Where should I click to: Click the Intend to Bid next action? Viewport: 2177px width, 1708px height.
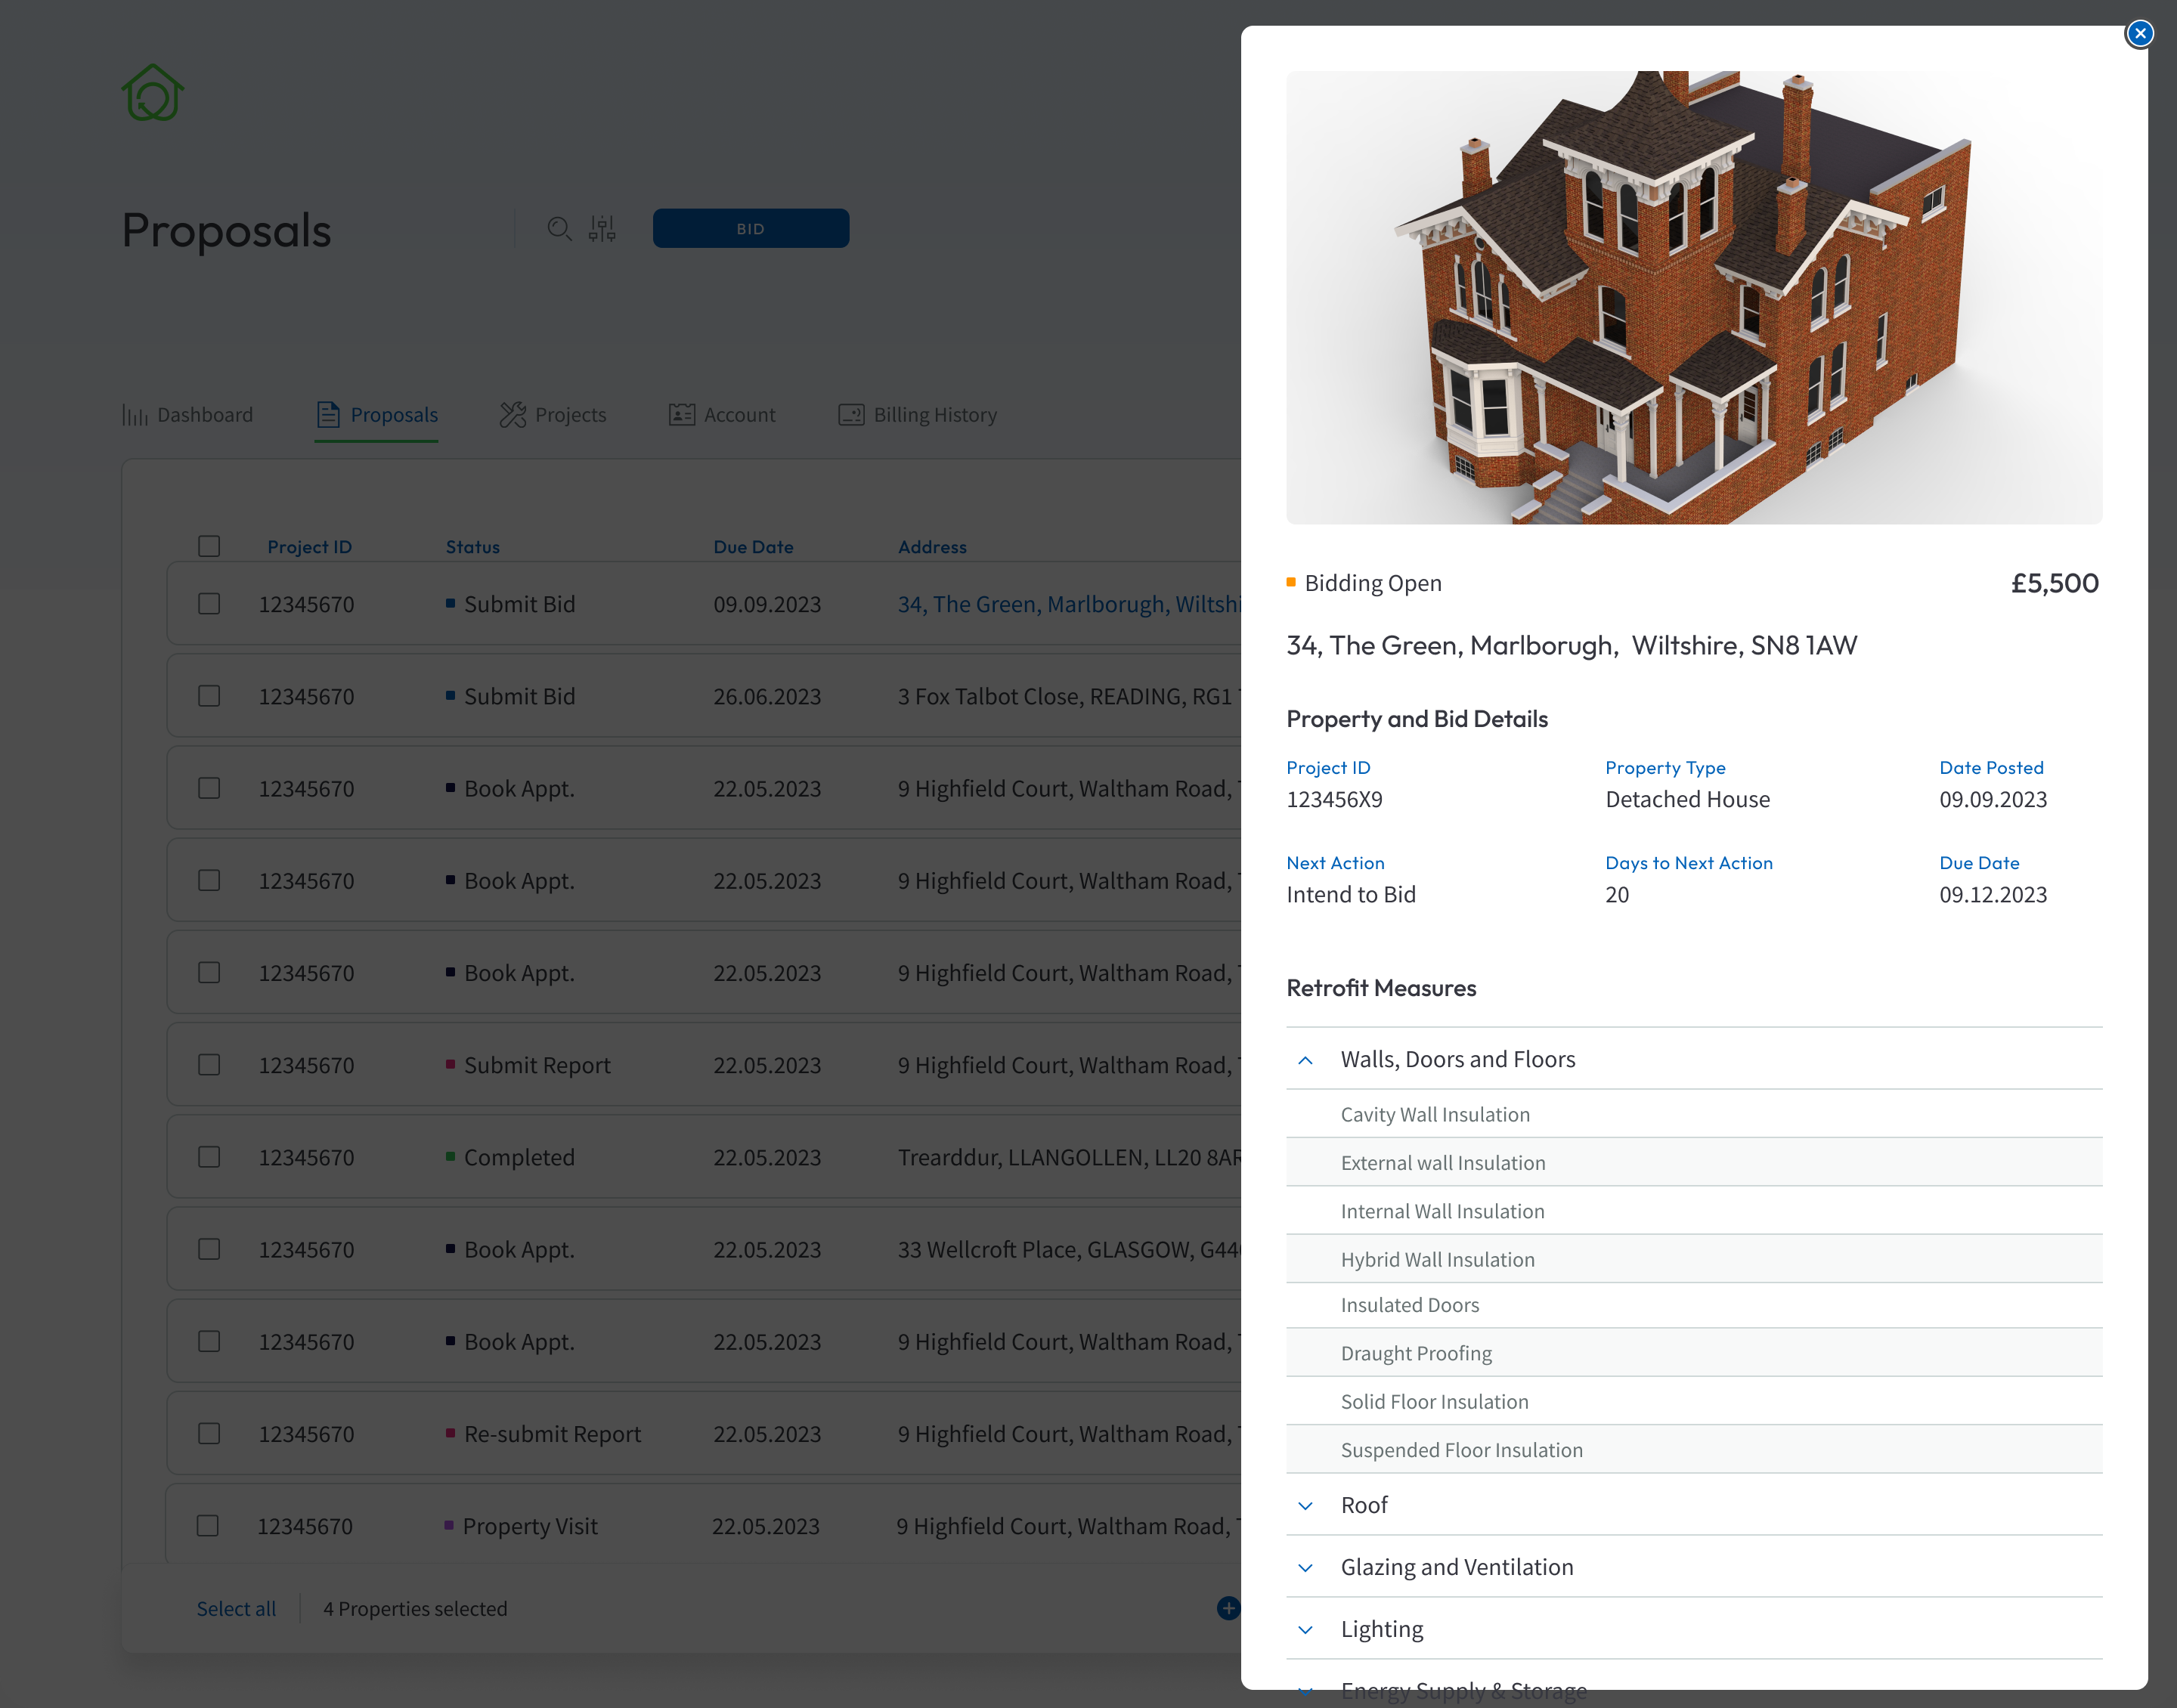[x=1351, y=894]
